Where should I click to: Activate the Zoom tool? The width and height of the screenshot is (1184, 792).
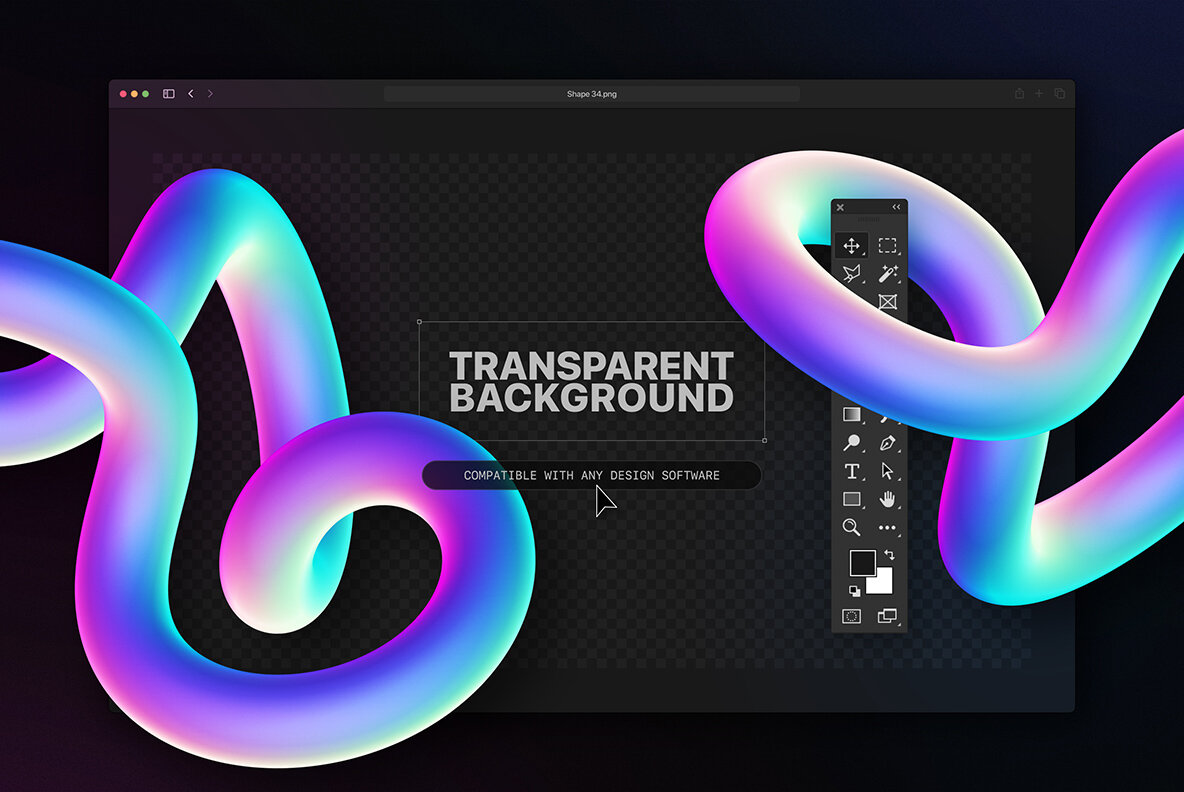(852, 527)
